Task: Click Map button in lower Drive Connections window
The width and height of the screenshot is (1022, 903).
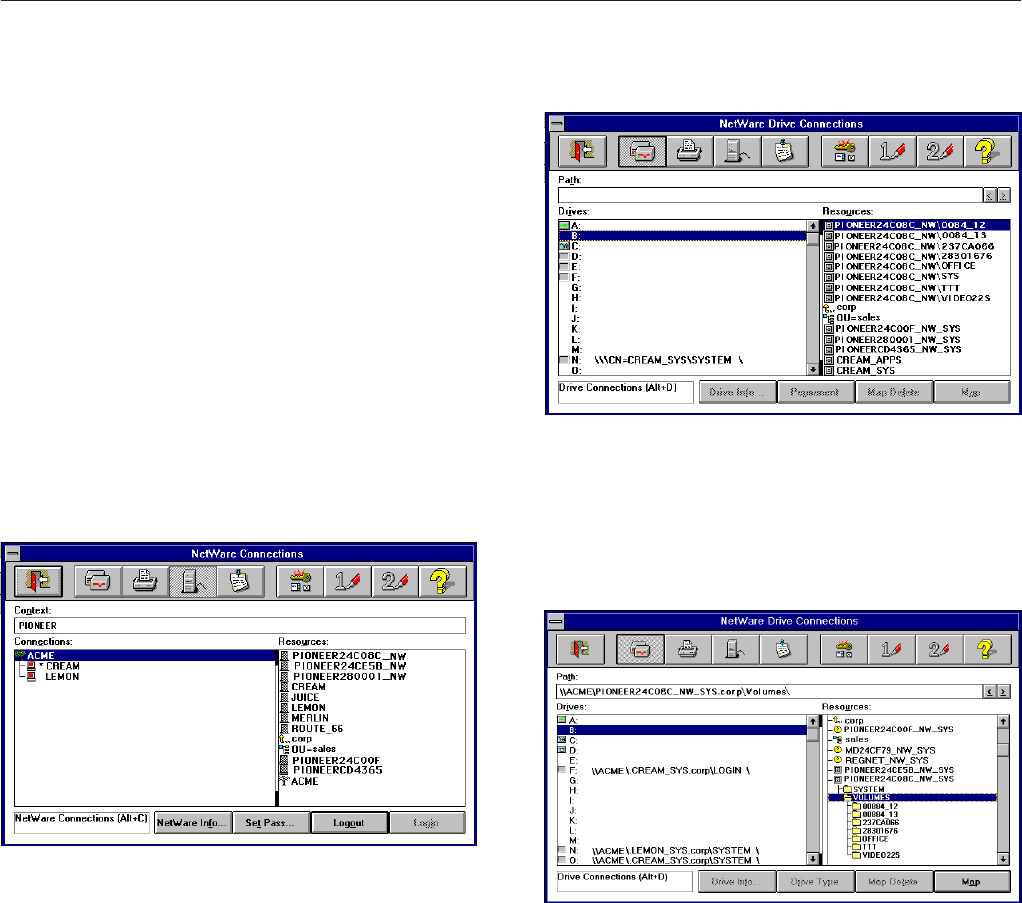Action: (971, 881)
